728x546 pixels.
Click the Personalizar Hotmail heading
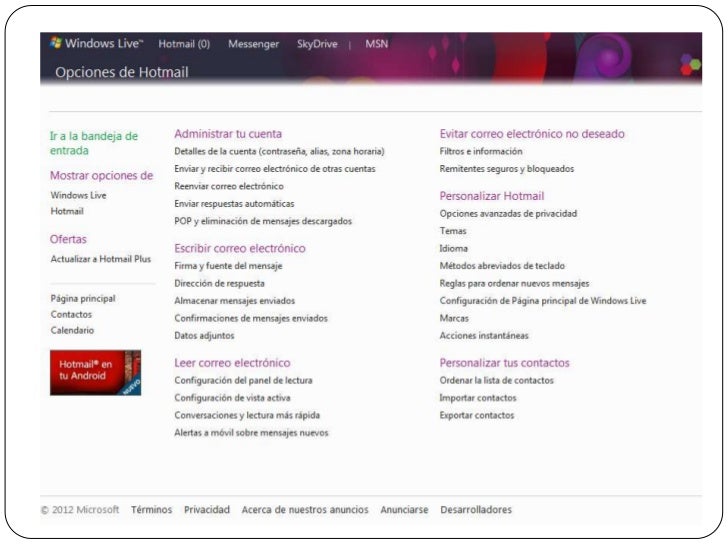pyautogui.click(x=492, y=196)
